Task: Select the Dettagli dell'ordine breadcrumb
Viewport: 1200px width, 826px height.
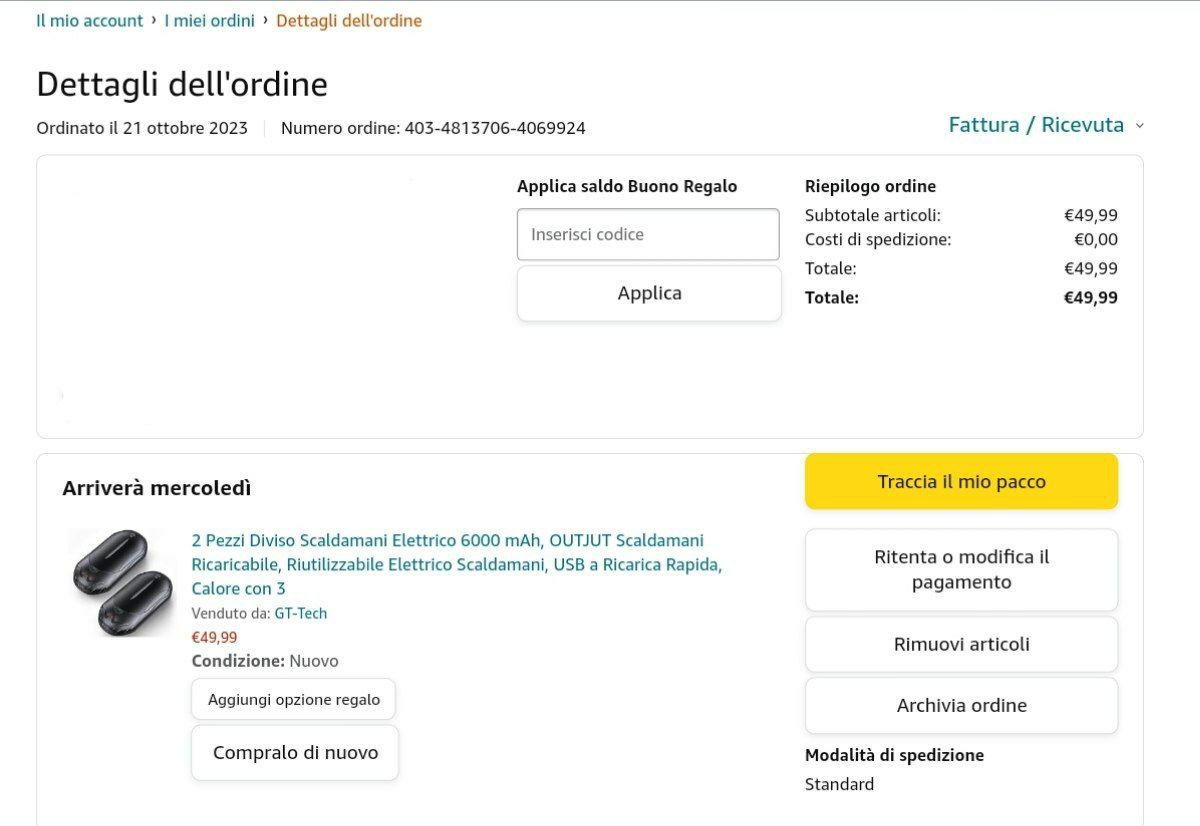Action: (x=349, y=20)
